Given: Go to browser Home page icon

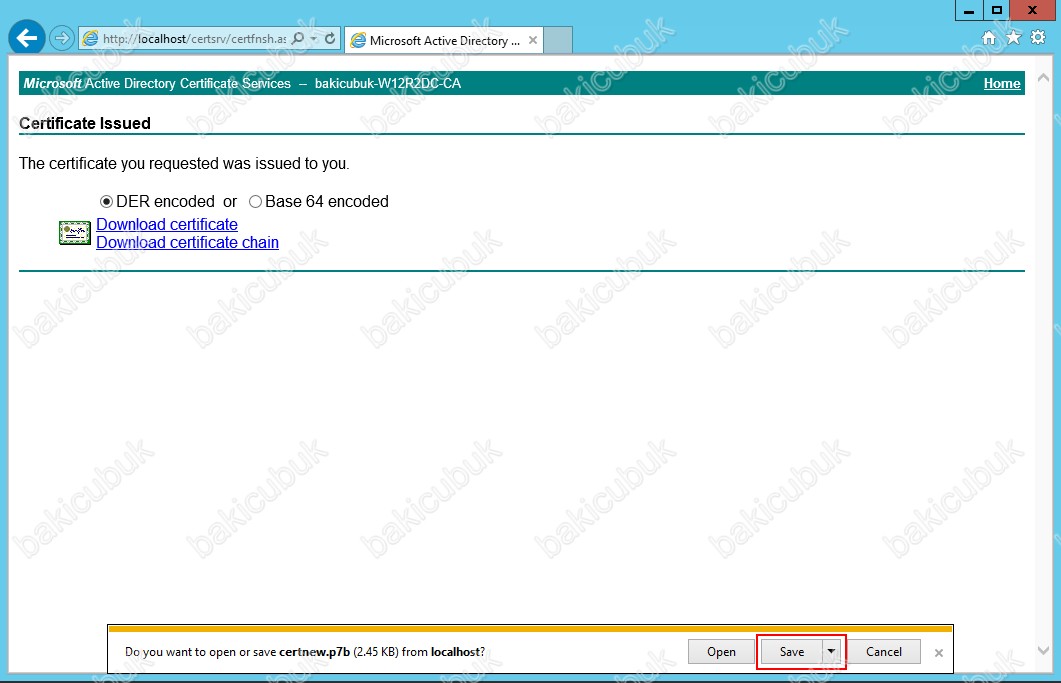Looking at the screenshot, I should (x=989, y=38).
